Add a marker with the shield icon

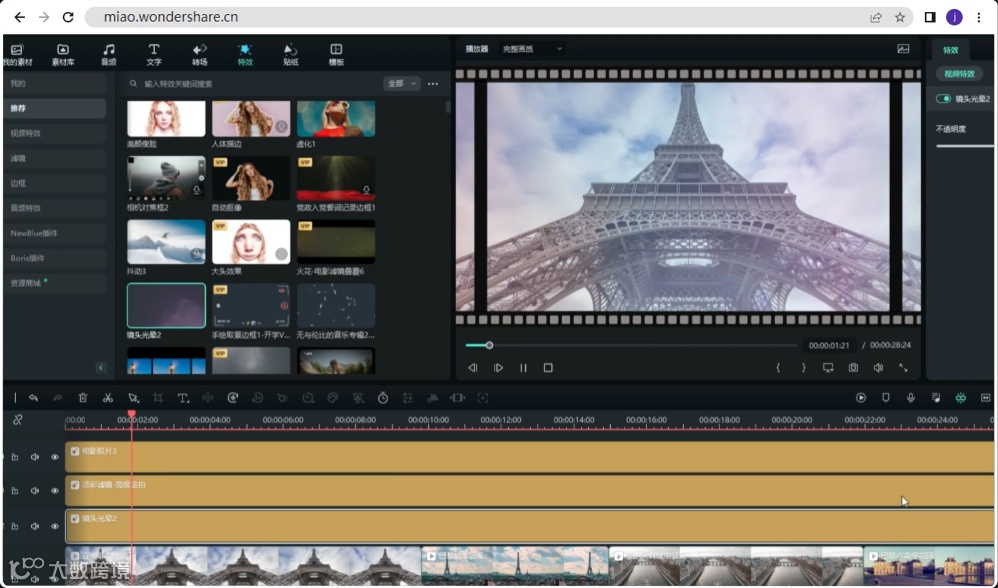(885, 398)
